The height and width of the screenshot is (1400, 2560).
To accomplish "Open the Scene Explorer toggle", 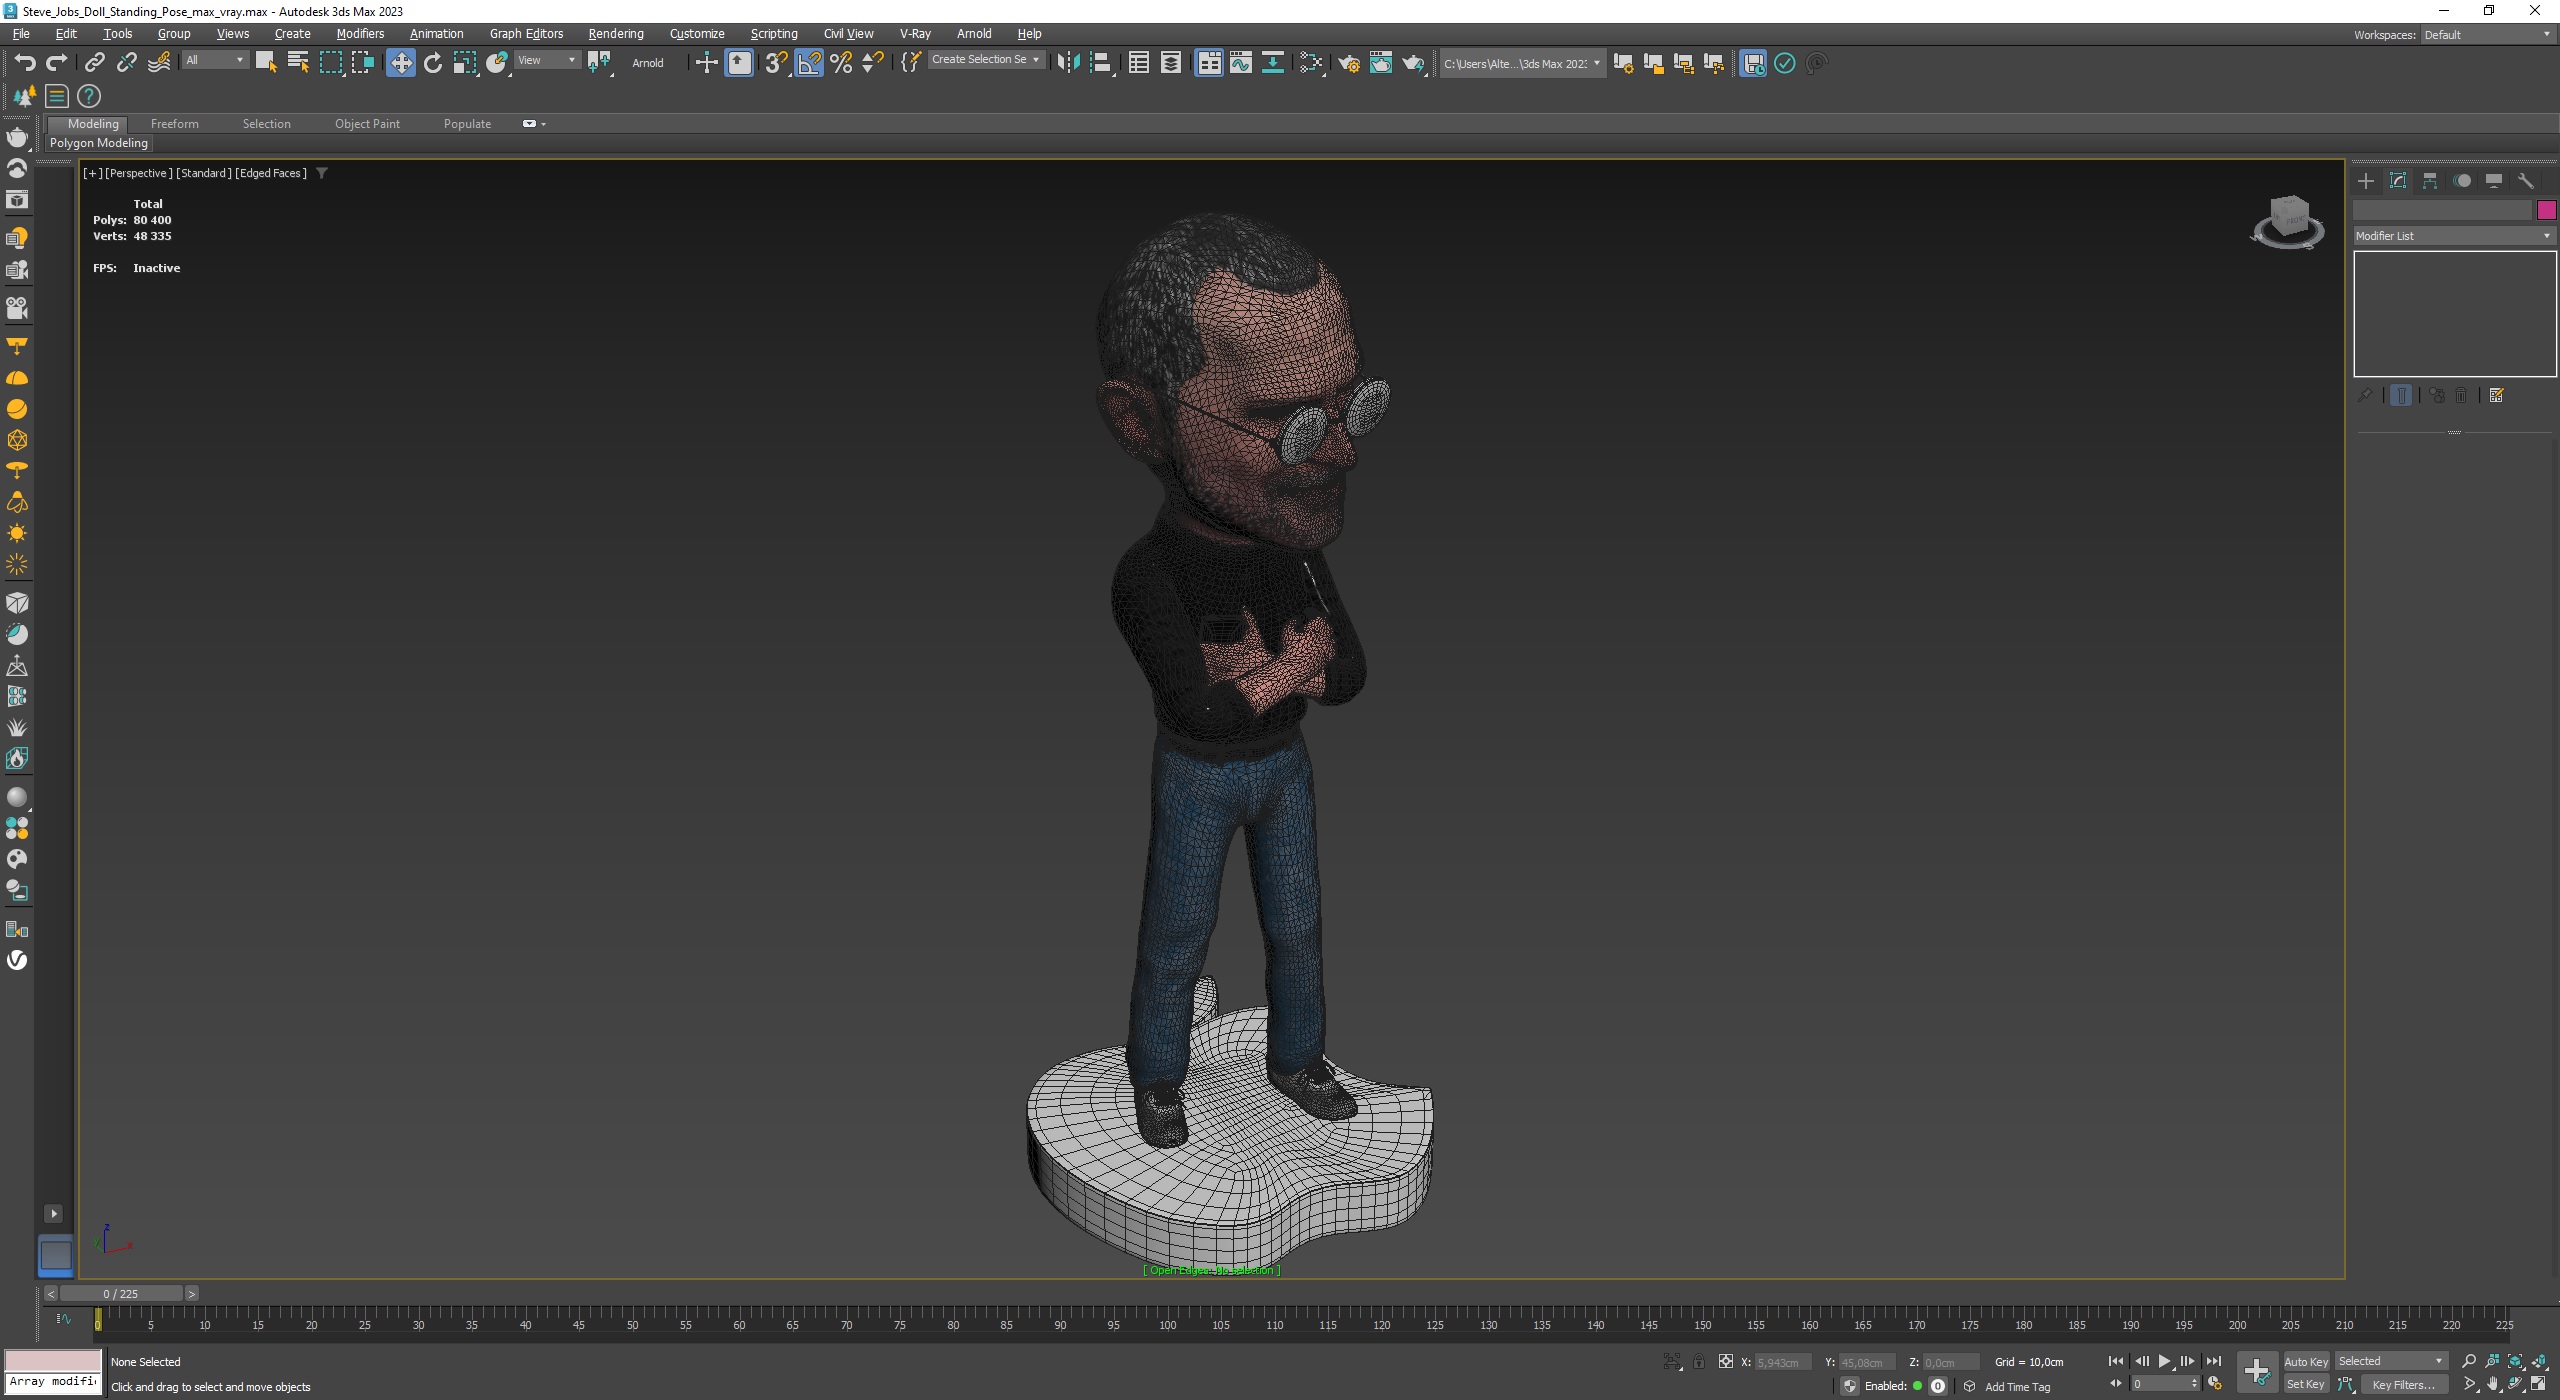I will point(1138,63).
